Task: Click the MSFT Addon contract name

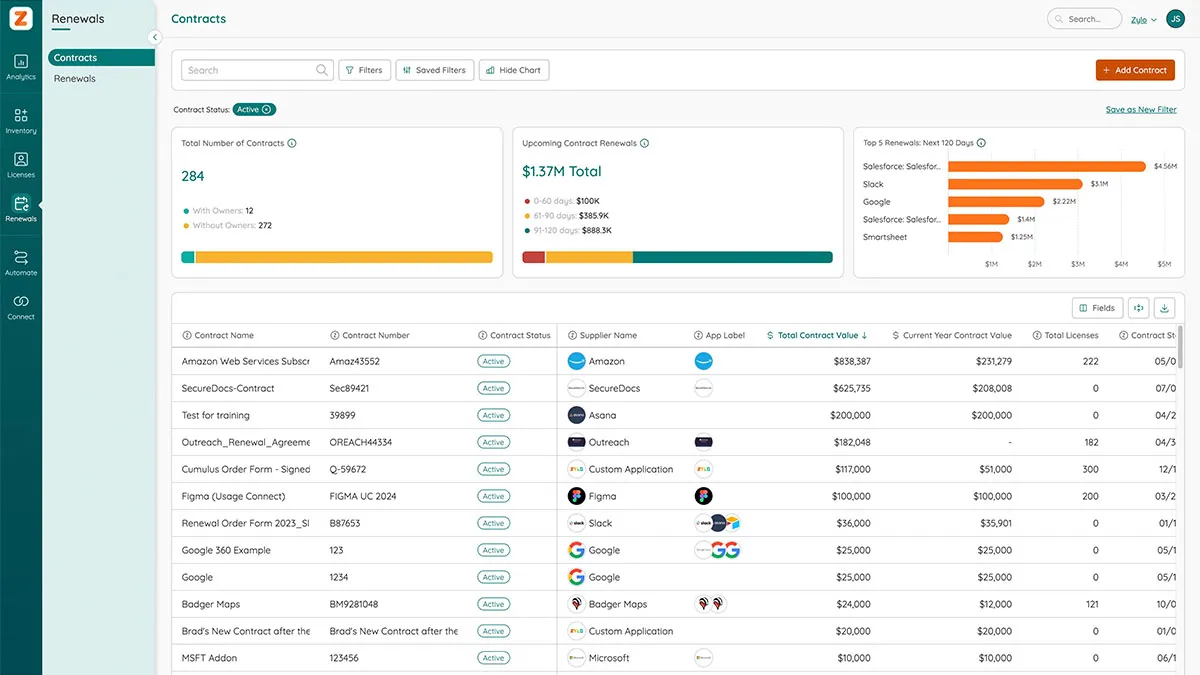Action: coord(209,658)
